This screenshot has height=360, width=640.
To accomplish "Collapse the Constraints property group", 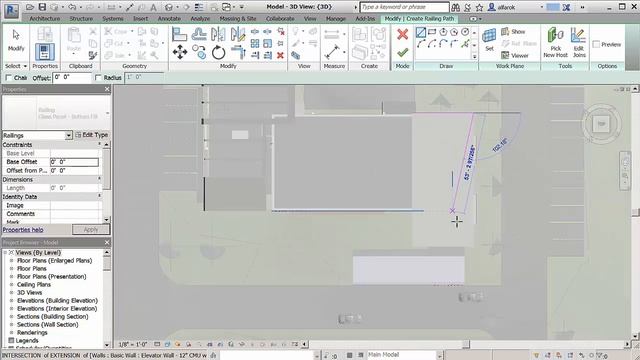I will coord(99,144).
